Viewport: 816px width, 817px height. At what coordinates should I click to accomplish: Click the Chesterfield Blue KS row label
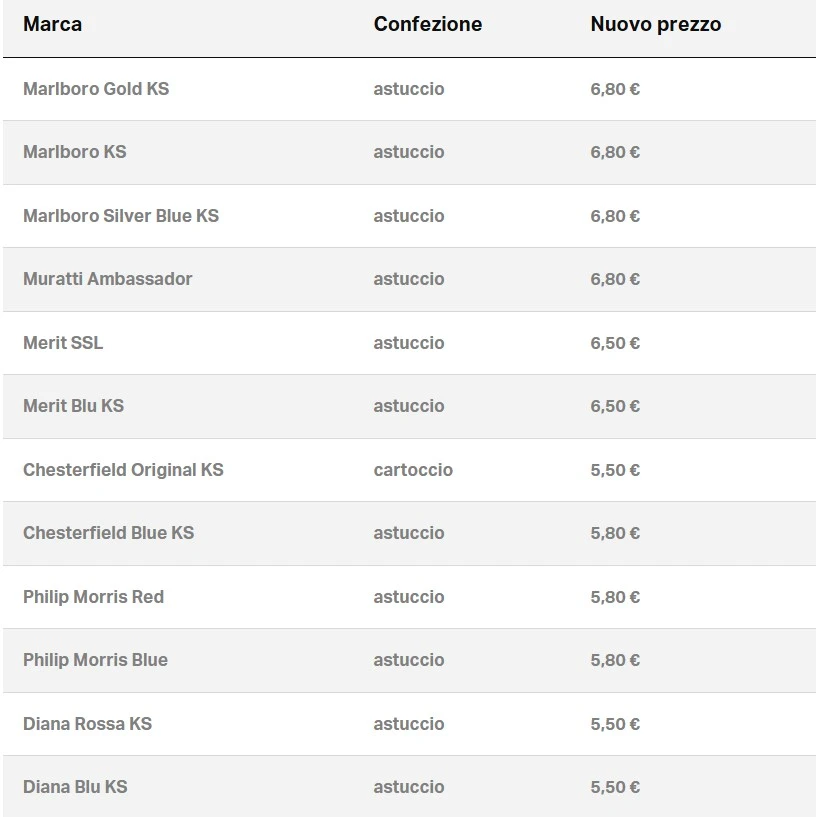(109, 533)
